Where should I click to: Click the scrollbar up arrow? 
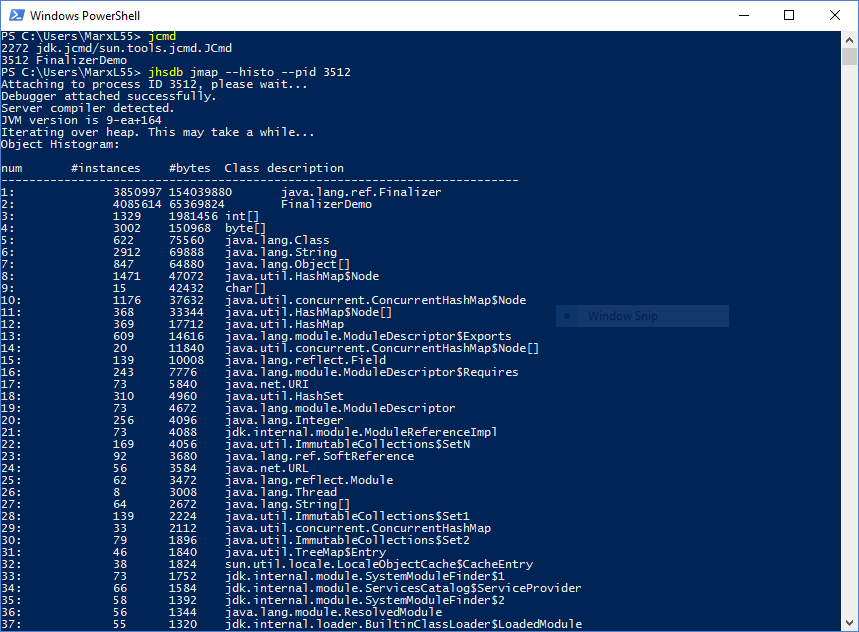point(849,40)
